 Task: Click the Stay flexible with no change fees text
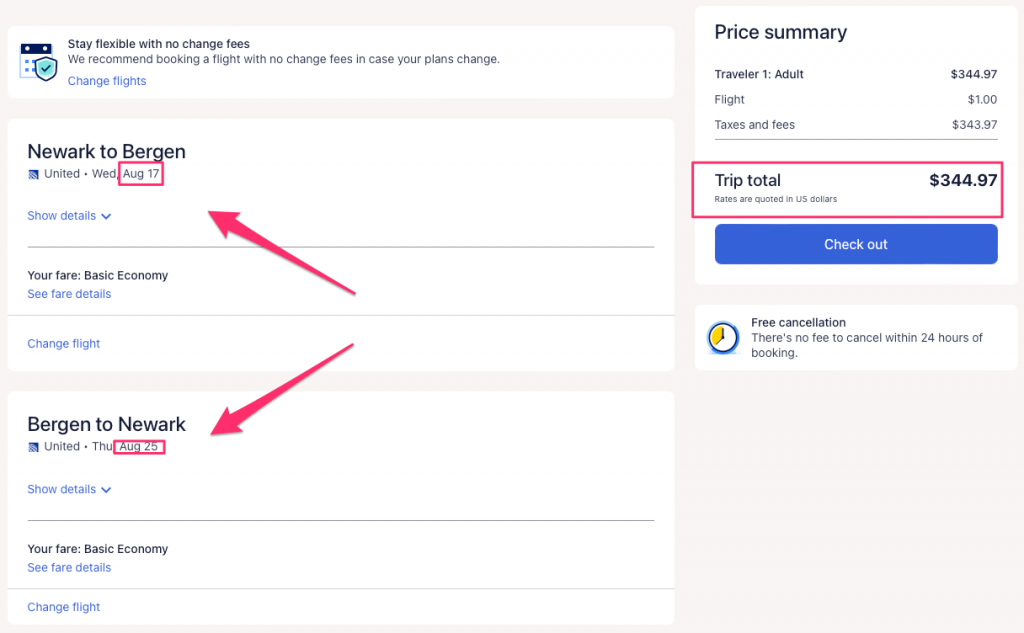coord(159,44)
